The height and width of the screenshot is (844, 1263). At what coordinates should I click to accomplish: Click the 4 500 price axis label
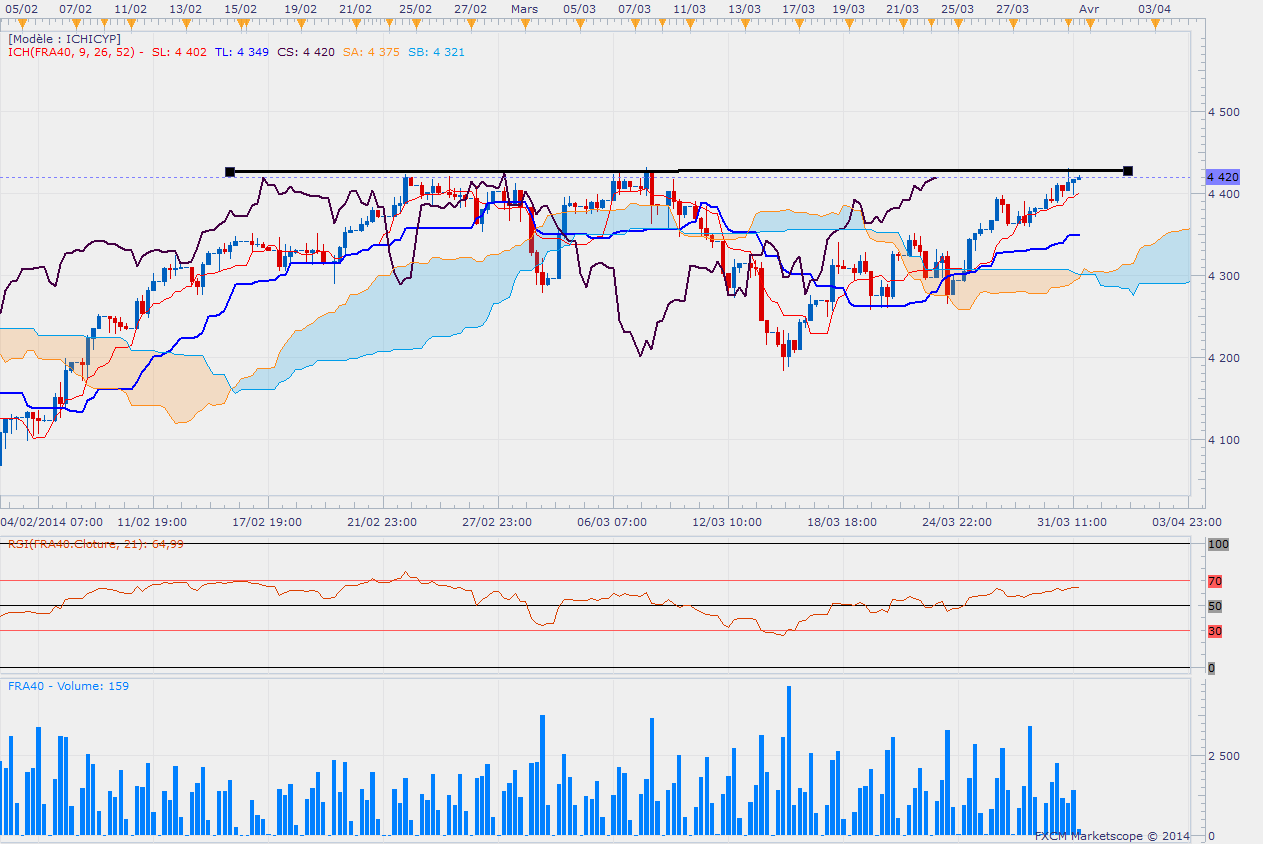click(1224, 112)
